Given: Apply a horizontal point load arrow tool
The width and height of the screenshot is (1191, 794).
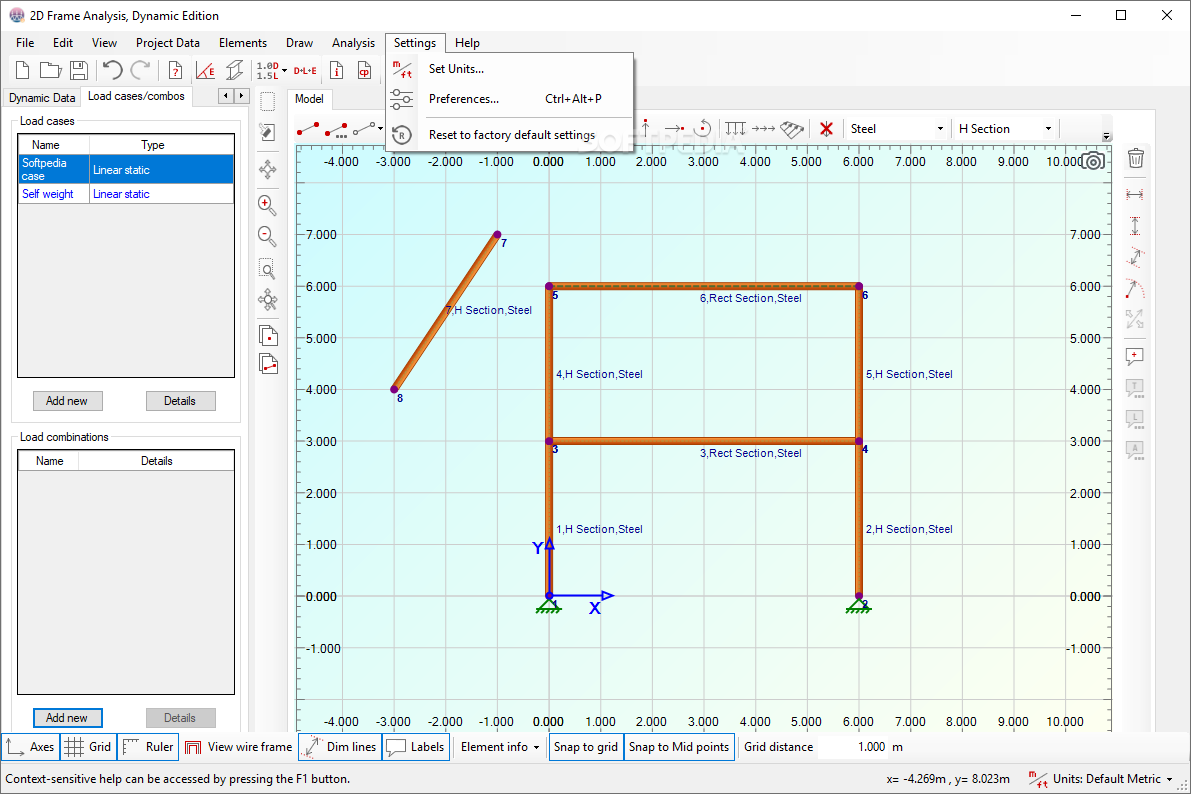Looking at the screenshot, I should (x=675, y=129).
